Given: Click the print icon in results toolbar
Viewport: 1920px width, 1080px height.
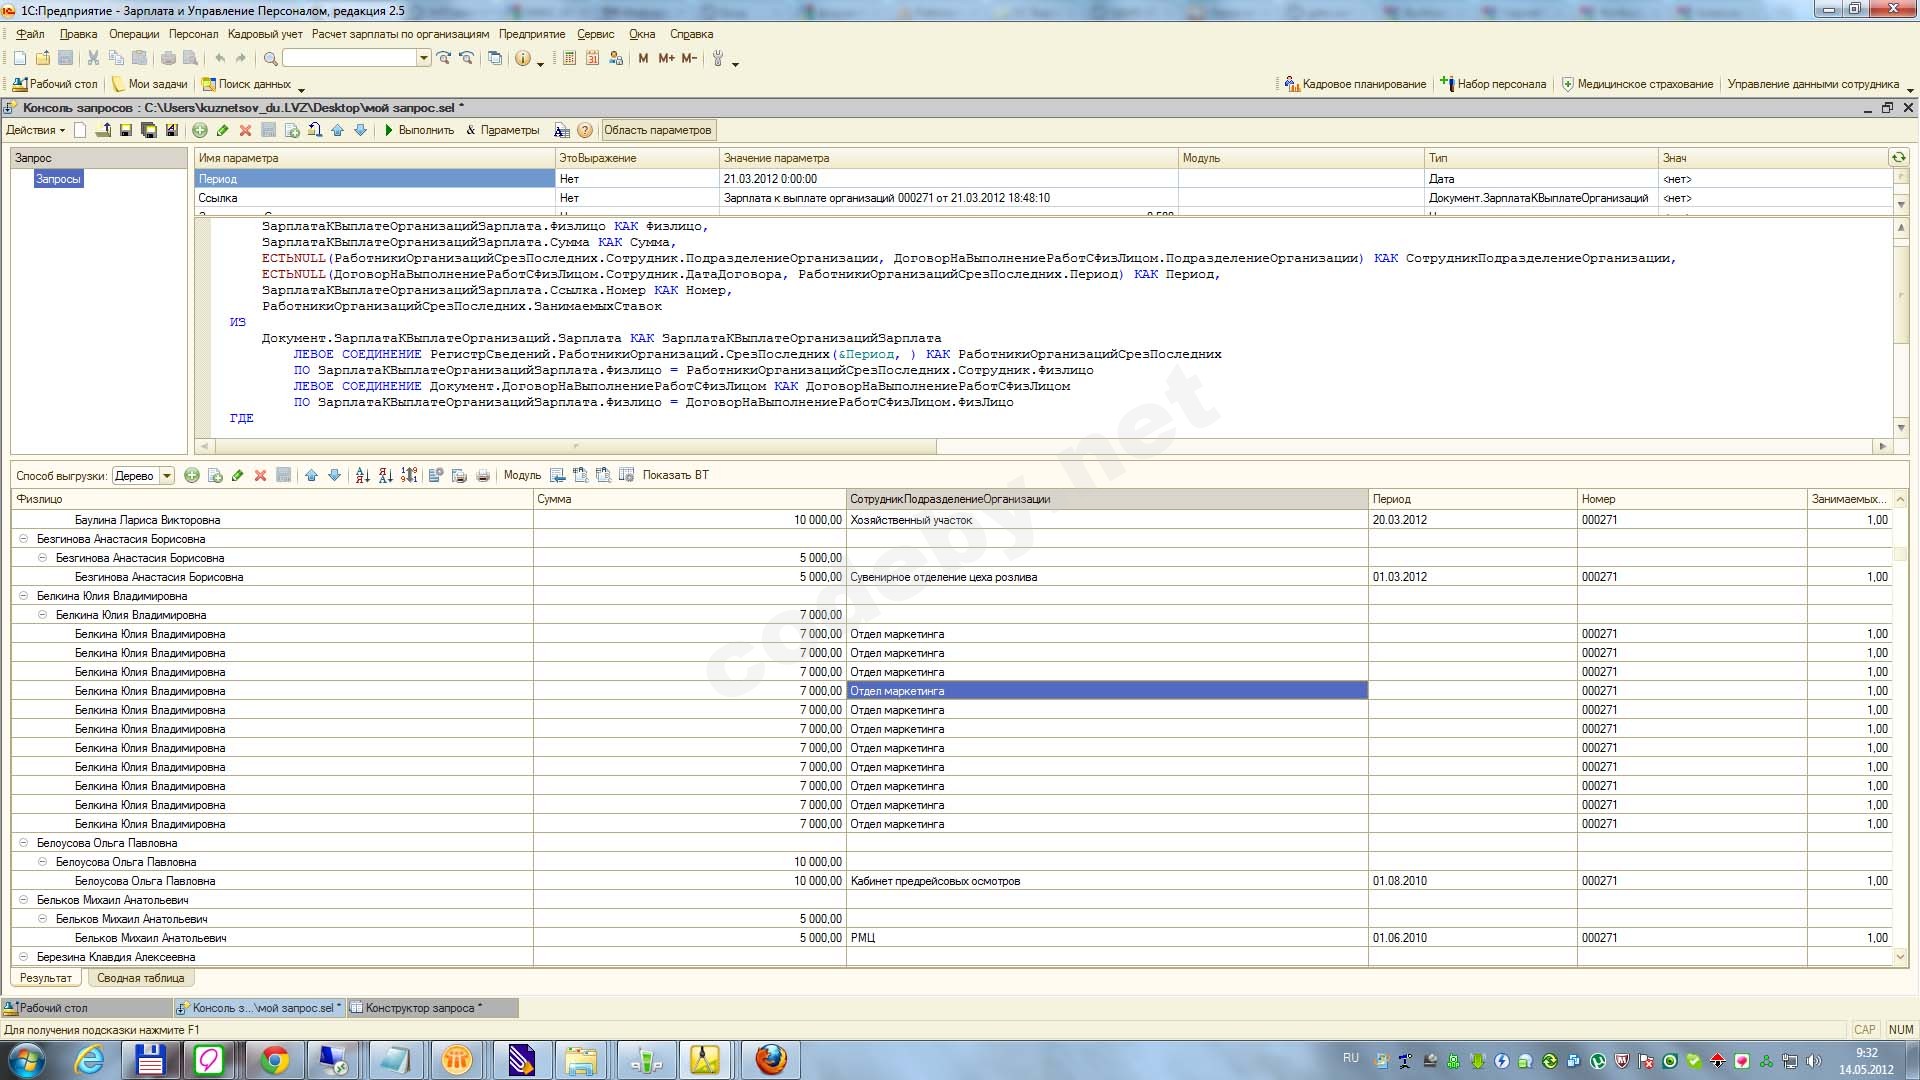Looking at the screenshot, I should 483,475.
